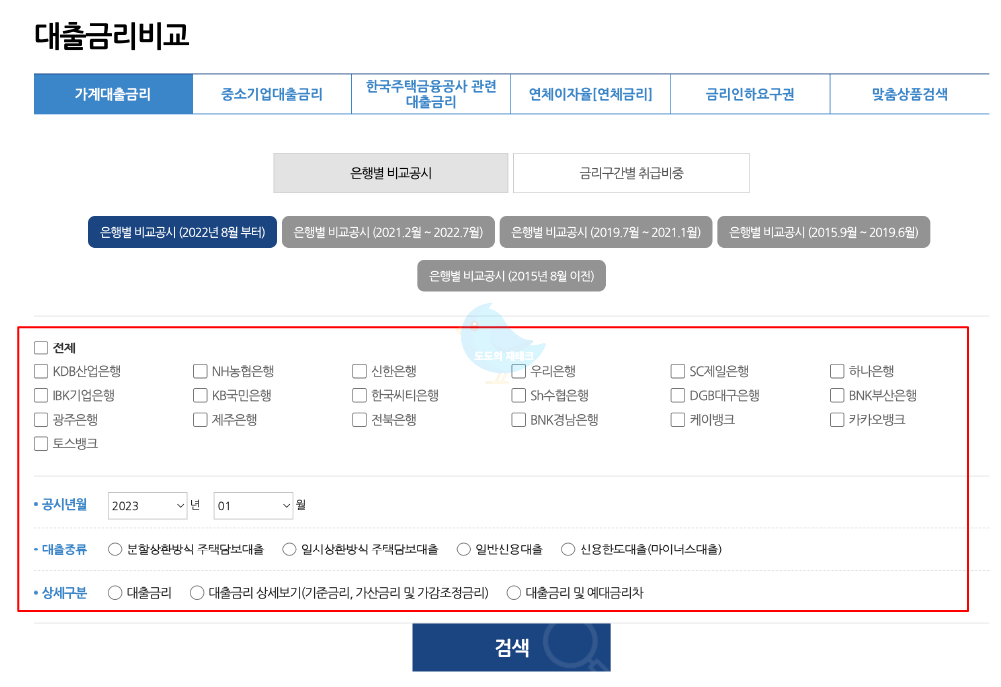This screenshot has width=1001, height=687.
Task: Enable the KDB산업은행 checkbox
Action: click(41, 371)
